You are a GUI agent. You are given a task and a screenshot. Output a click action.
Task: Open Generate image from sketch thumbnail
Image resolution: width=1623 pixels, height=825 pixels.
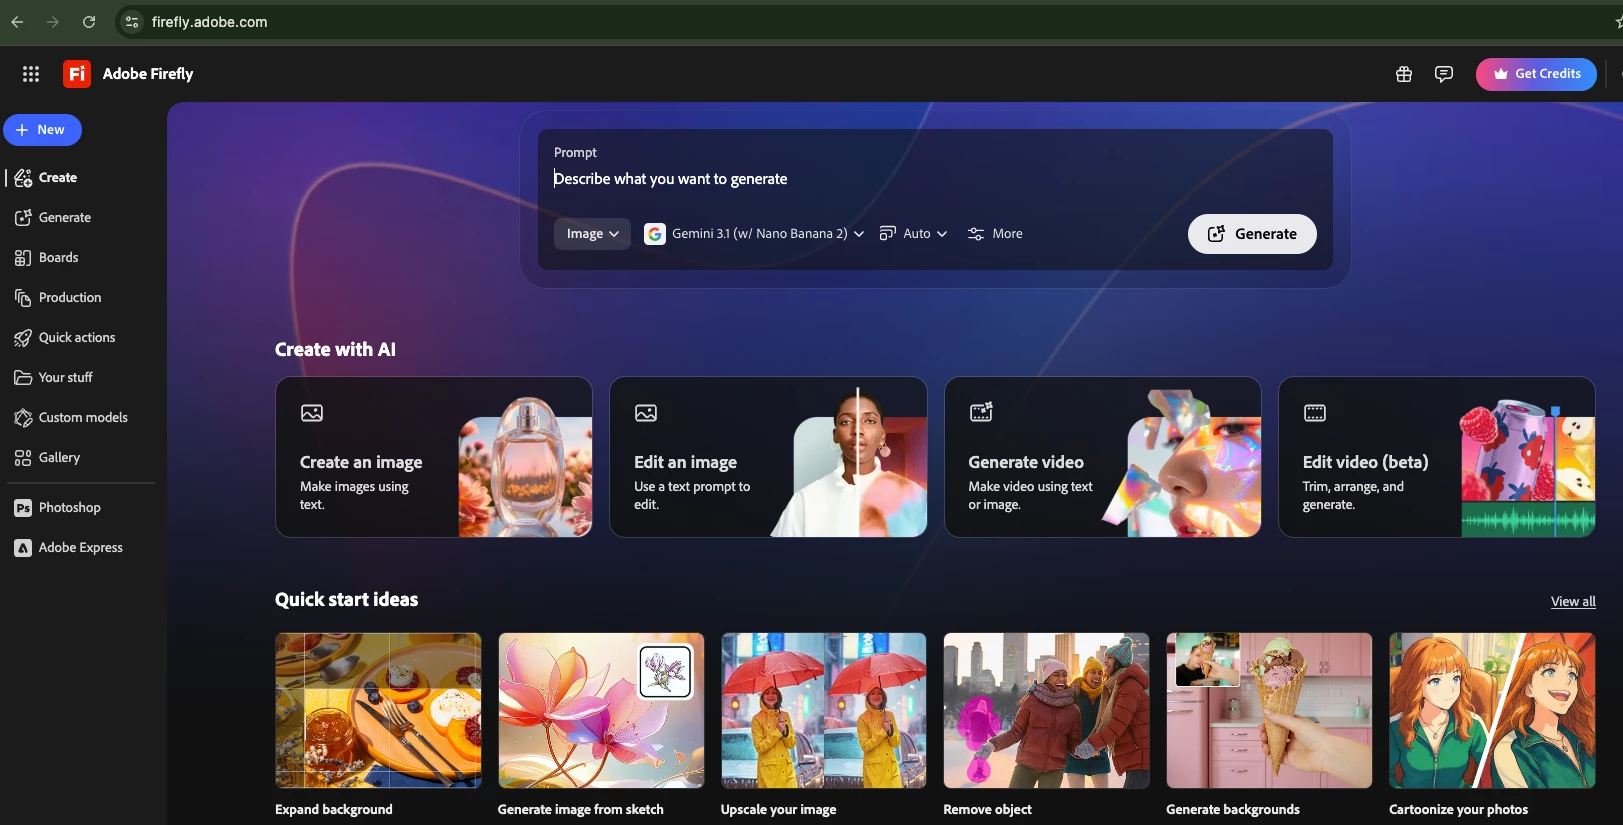pos(601,710)
